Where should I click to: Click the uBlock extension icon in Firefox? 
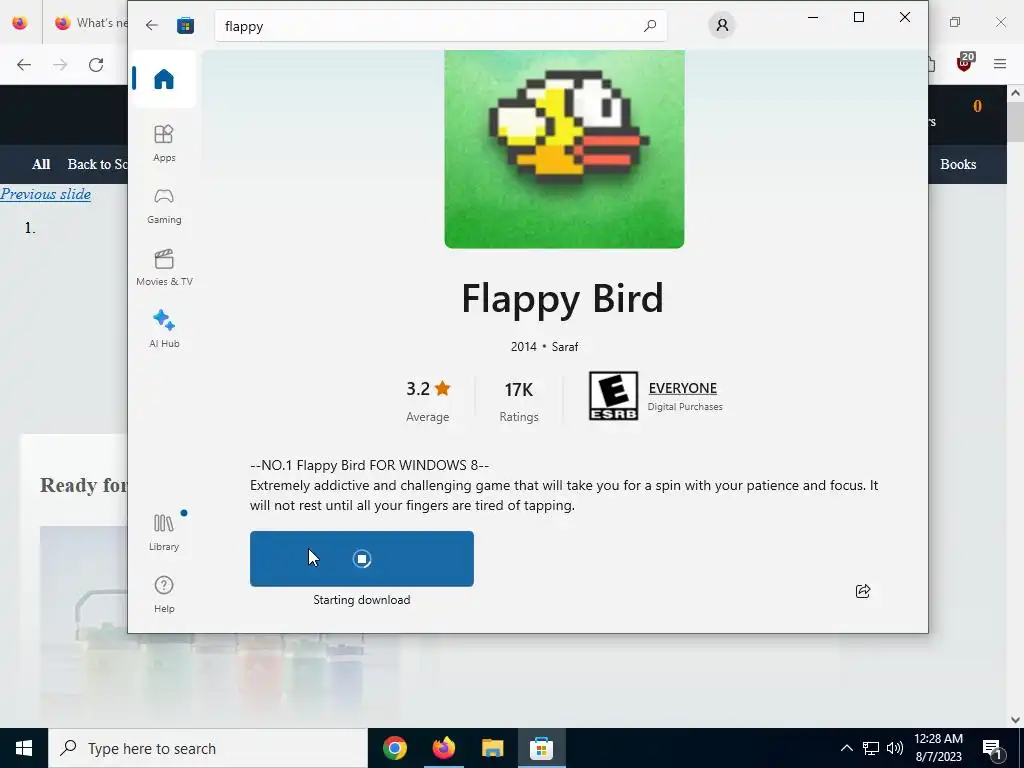[x=965, y=63]
